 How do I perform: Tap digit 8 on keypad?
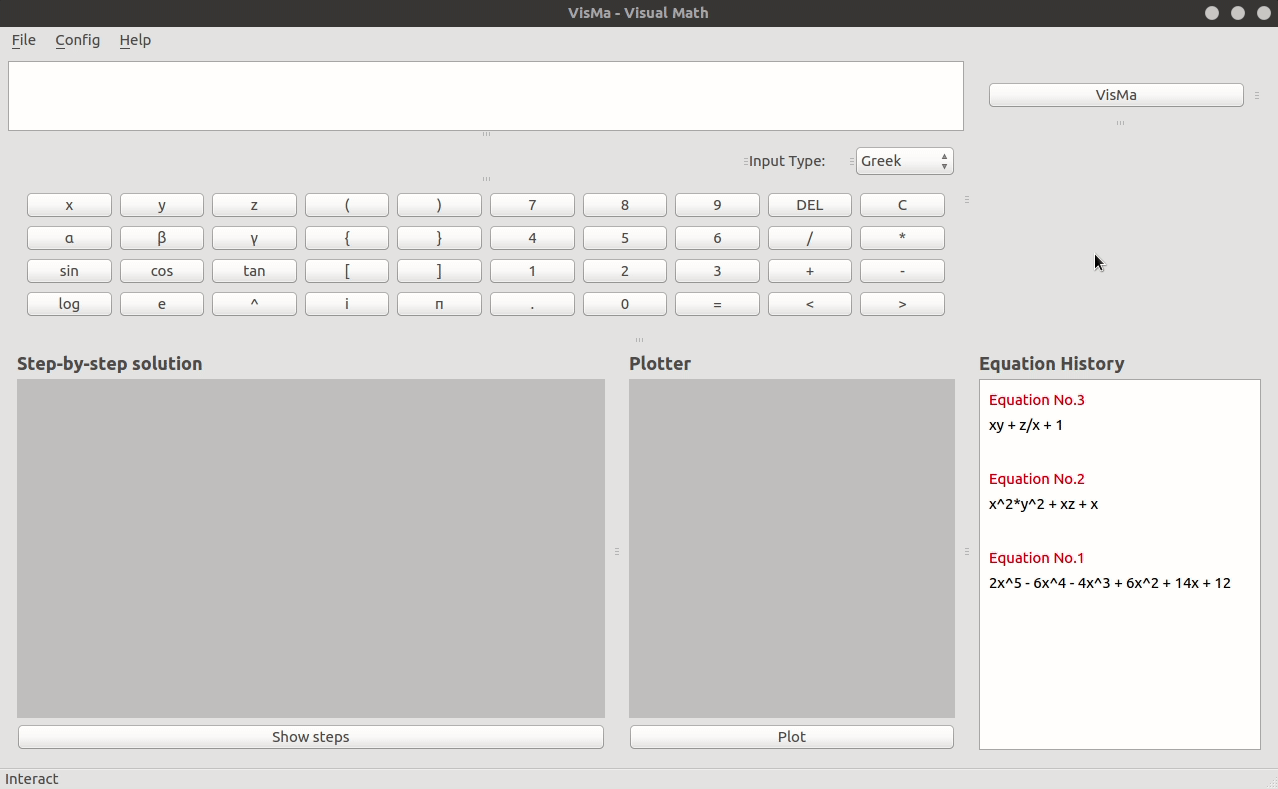pyautogui.click(x=625, y=205)
